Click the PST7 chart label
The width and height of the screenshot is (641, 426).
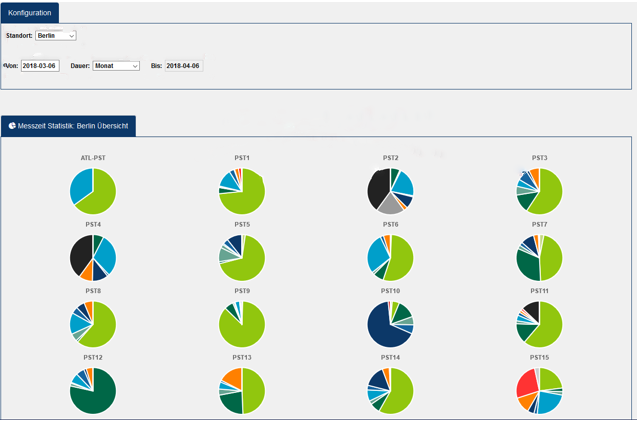[x=539, y=224]
